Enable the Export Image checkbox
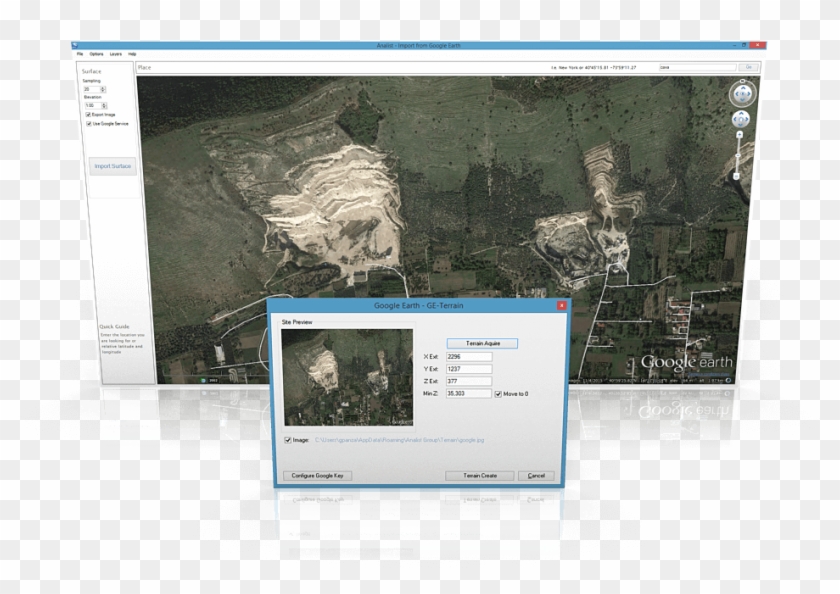This screenshot has width=840, height=594. point(88,114)
